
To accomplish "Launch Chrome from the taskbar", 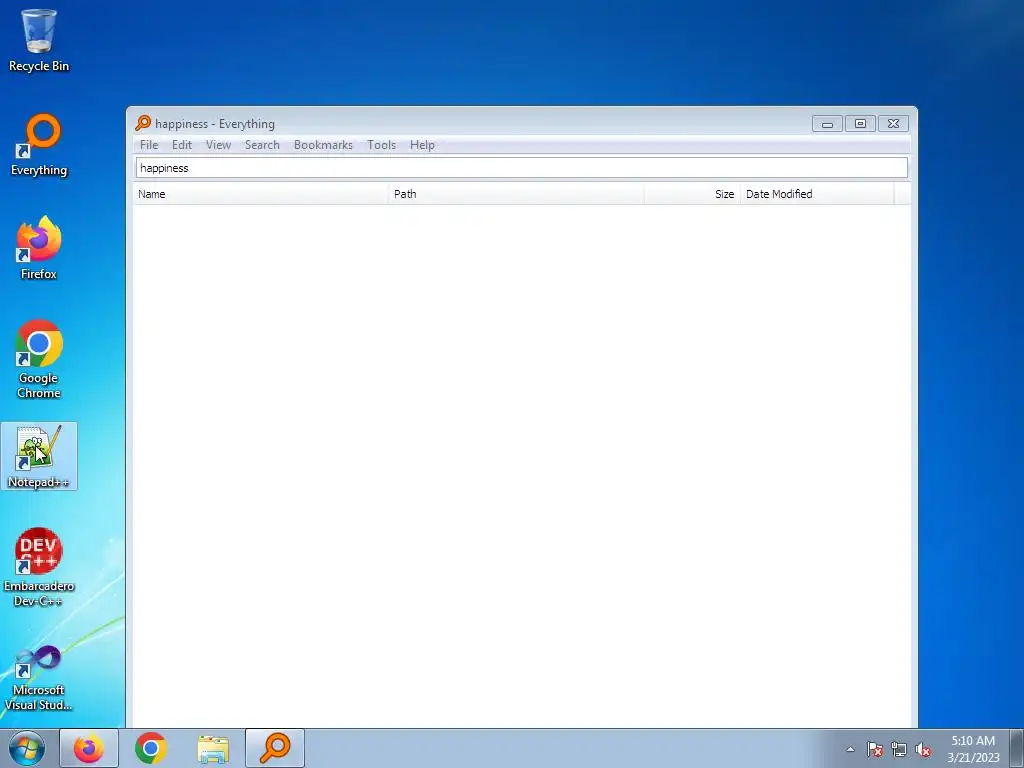I will (x=151, y=748).
